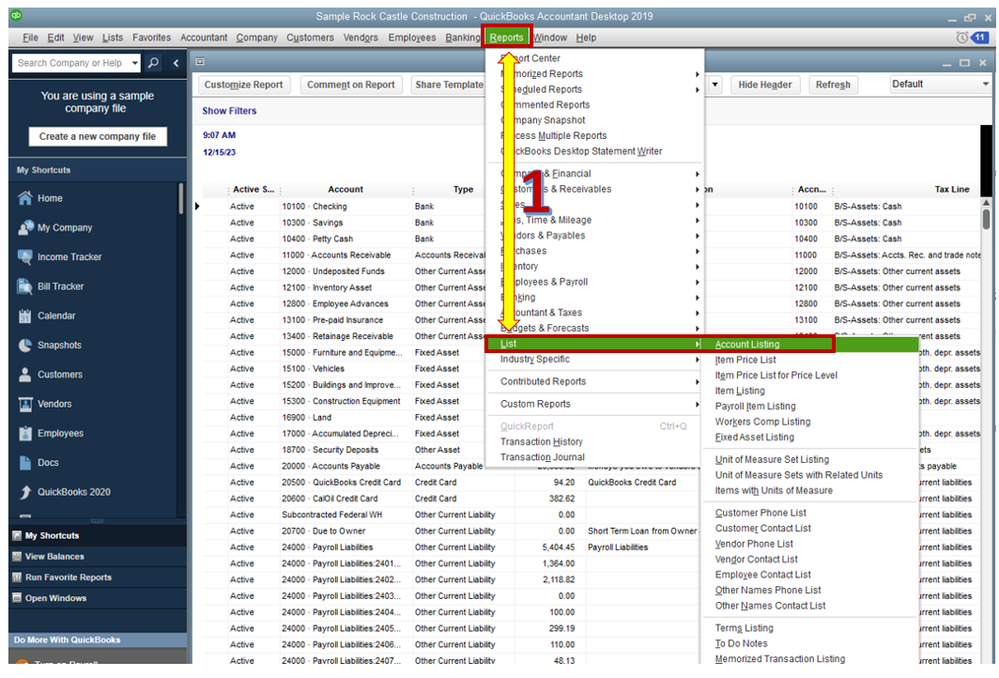Open the Docs shortcut icon

point(25,463)
